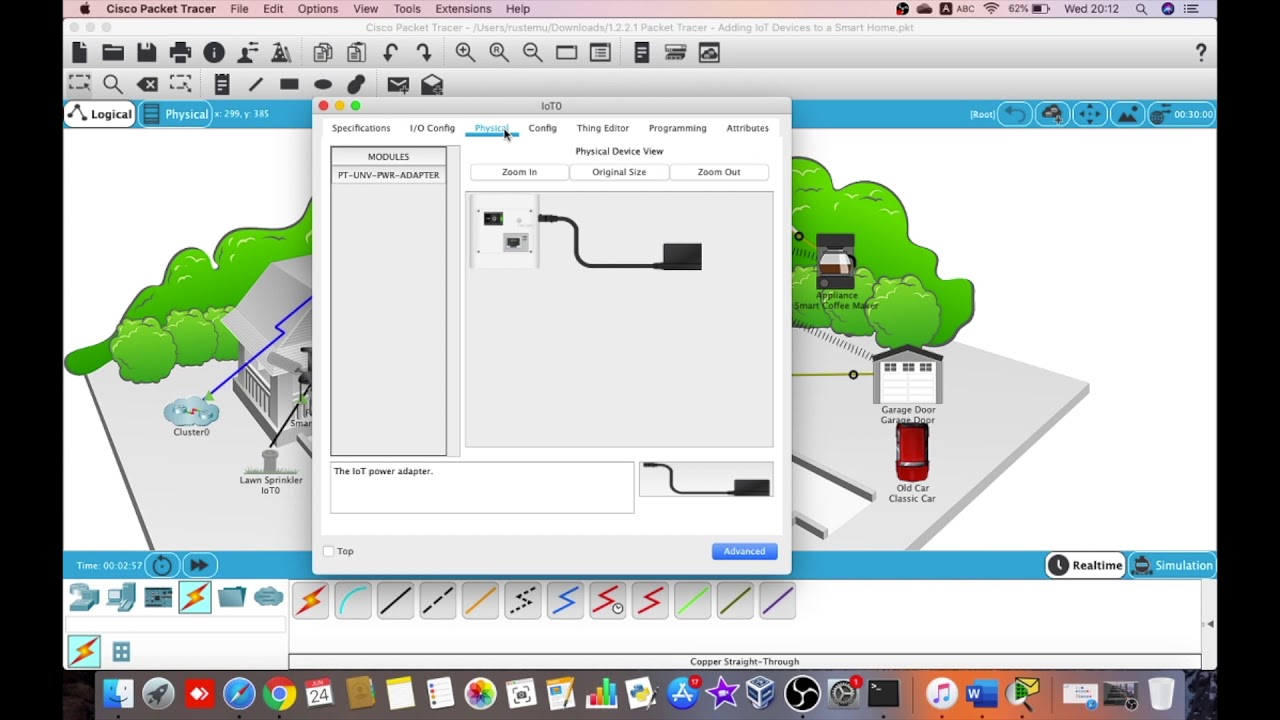Choose the Place Note tool
1280x720 pixels.
[222, 85]
